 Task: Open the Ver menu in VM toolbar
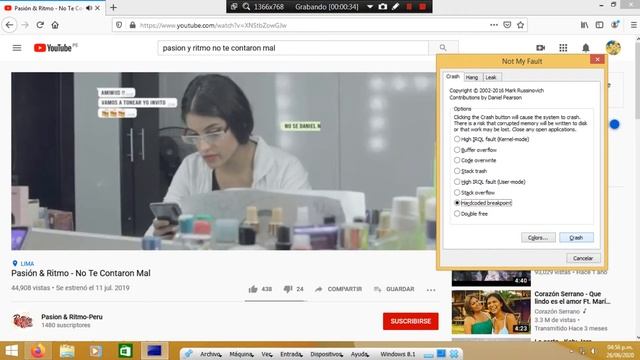pos(267,354)
